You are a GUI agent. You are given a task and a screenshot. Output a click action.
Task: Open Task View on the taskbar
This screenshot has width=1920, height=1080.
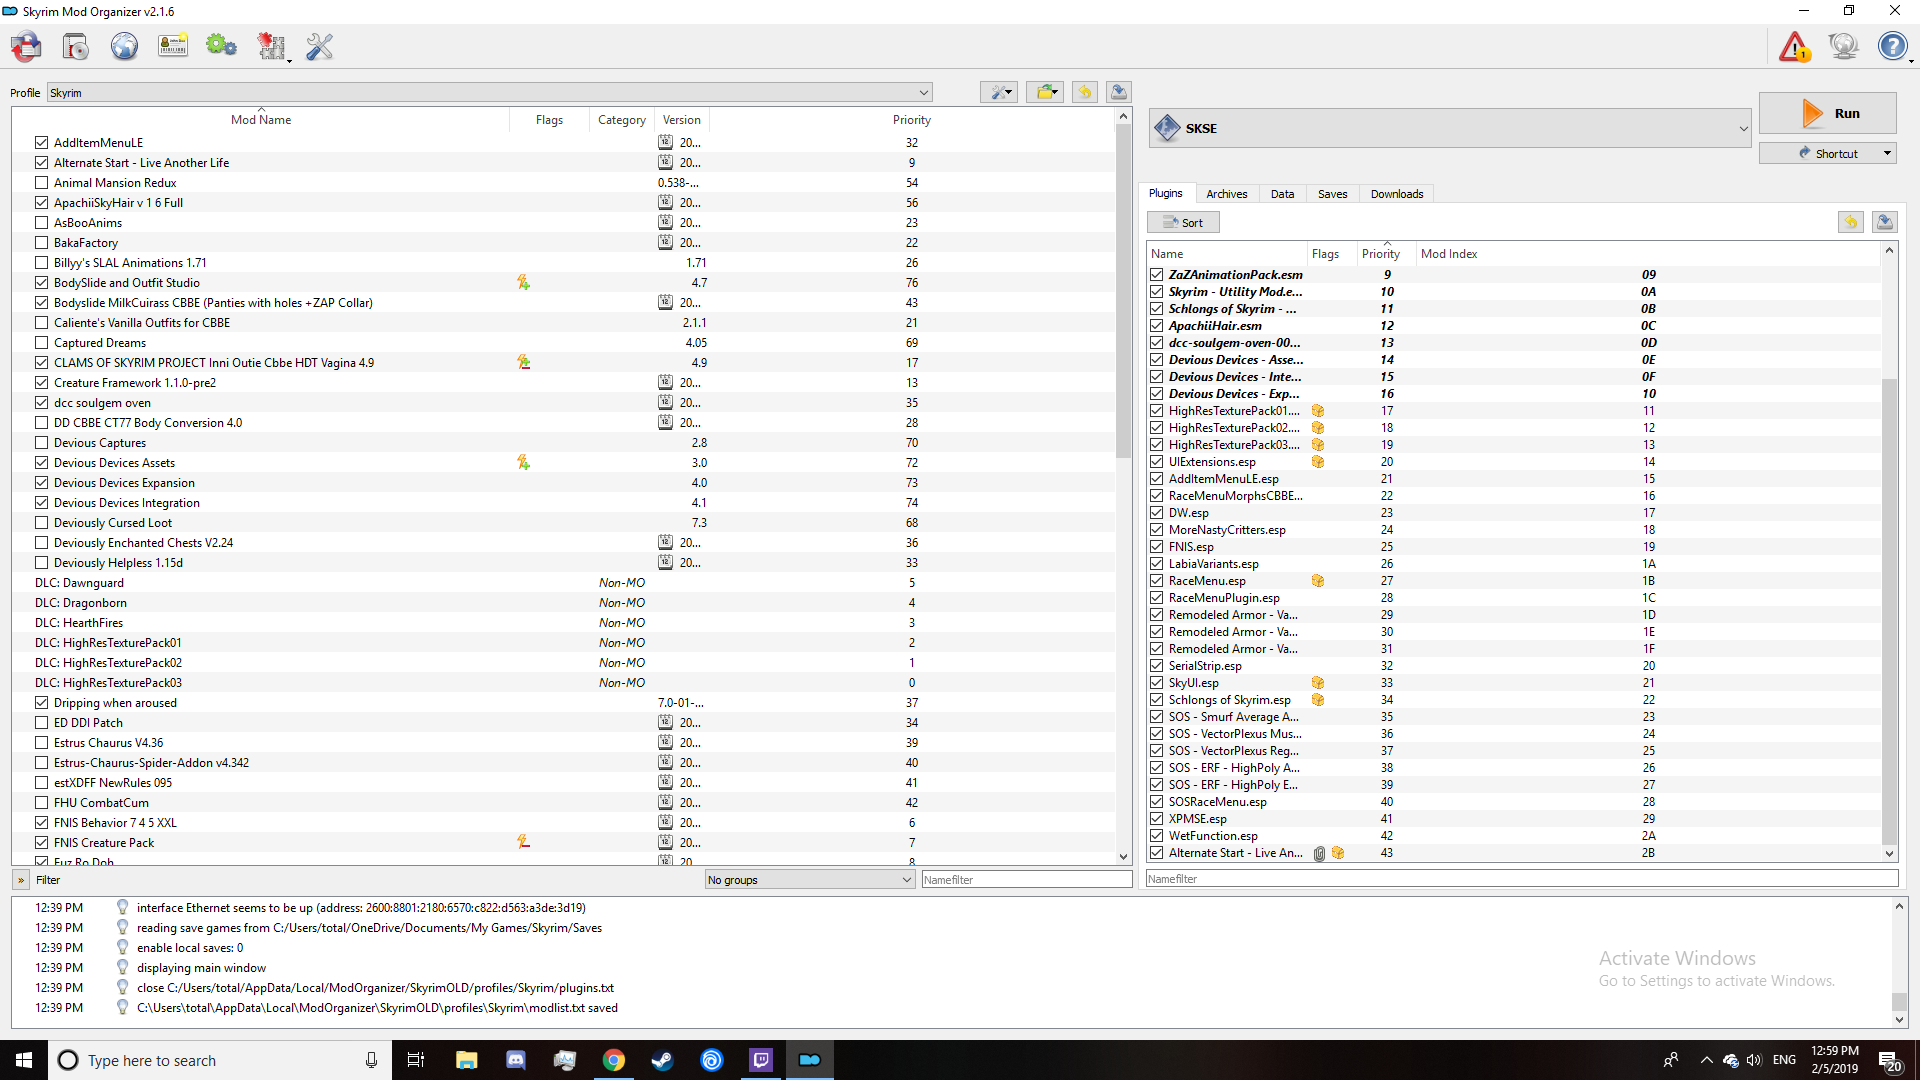point(416,1060)
